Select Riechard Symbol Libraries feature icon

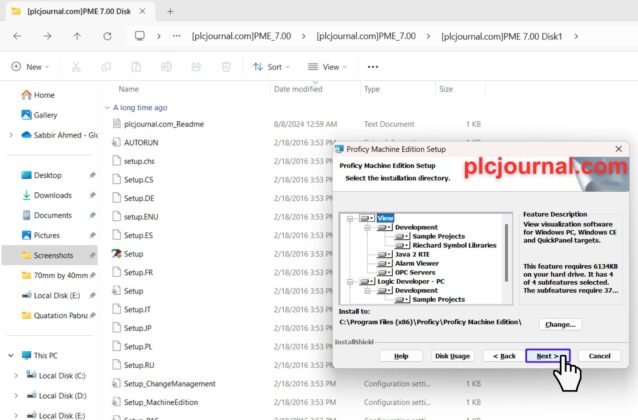coord(402,245)
